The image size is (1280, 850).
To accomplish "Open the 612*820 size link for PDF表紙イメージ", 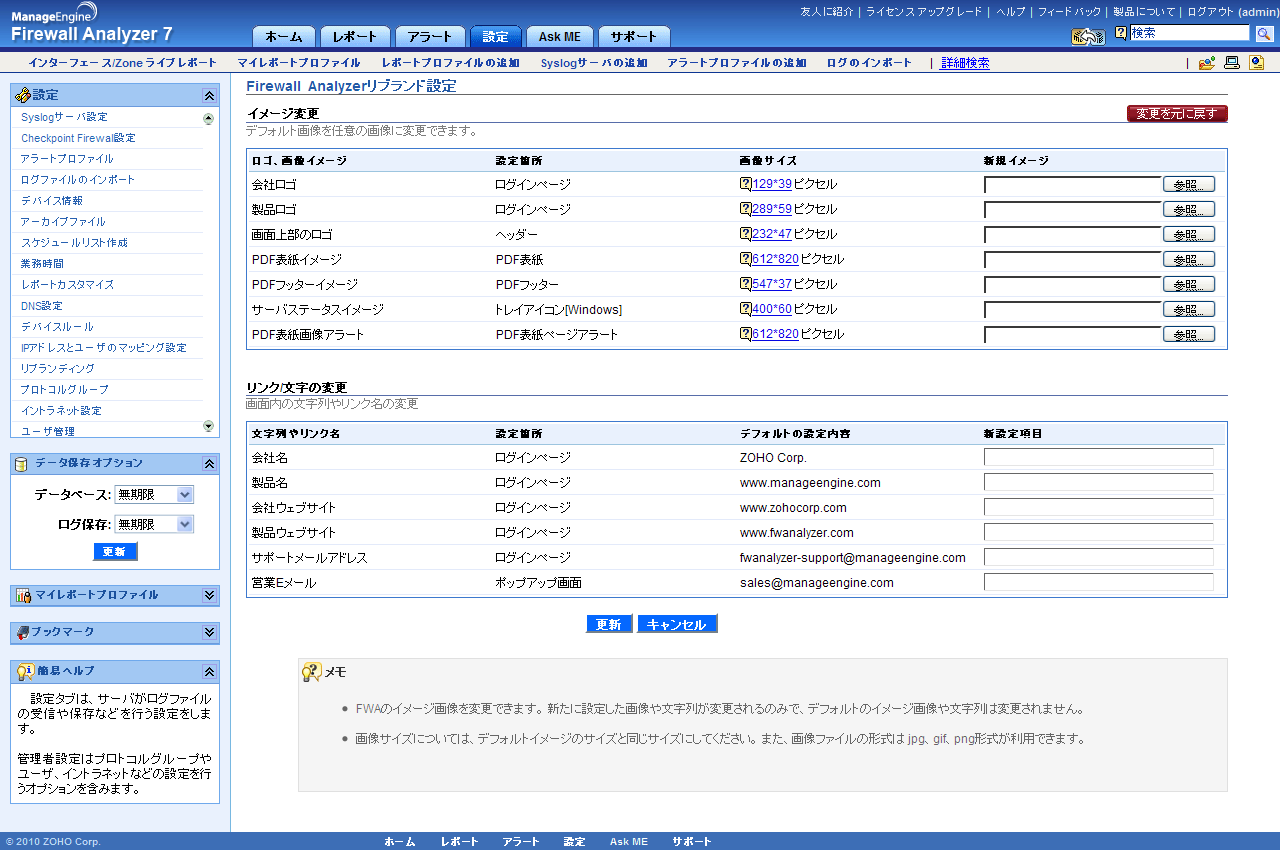I will [775, 259].
